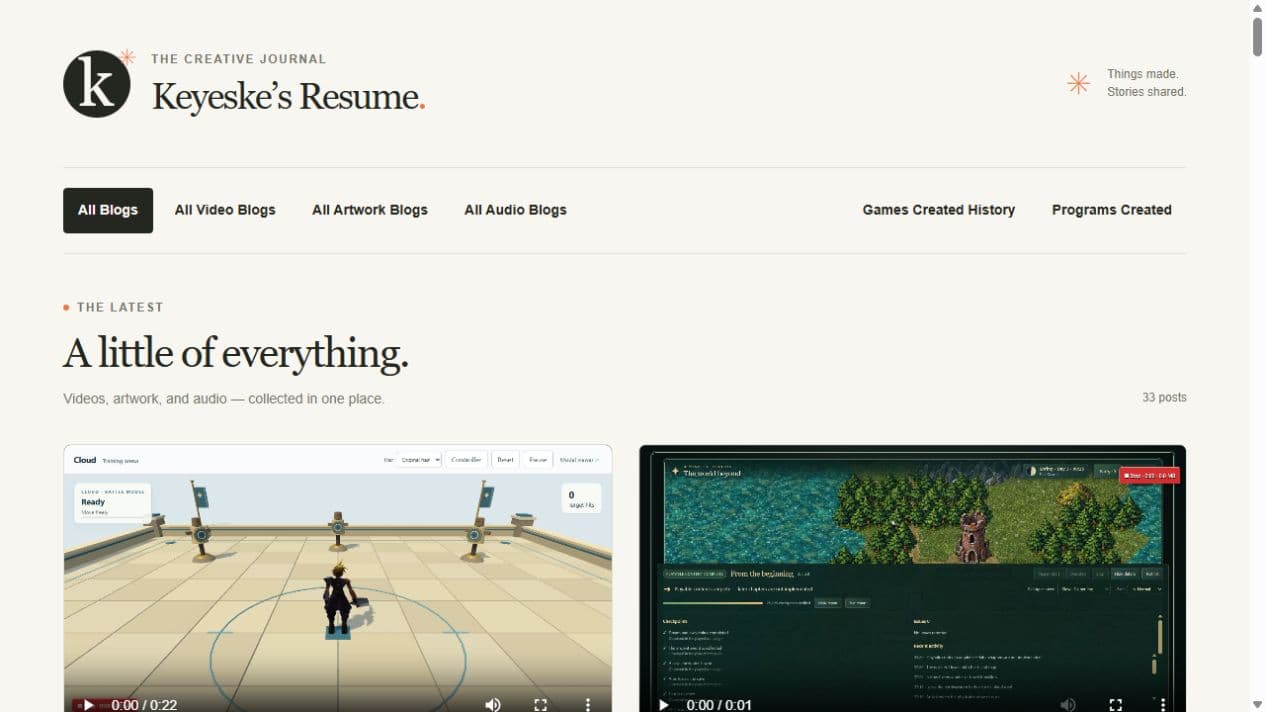
Task: Click the 'THE LATEST' section label
Action: click(x=120, y=307)
